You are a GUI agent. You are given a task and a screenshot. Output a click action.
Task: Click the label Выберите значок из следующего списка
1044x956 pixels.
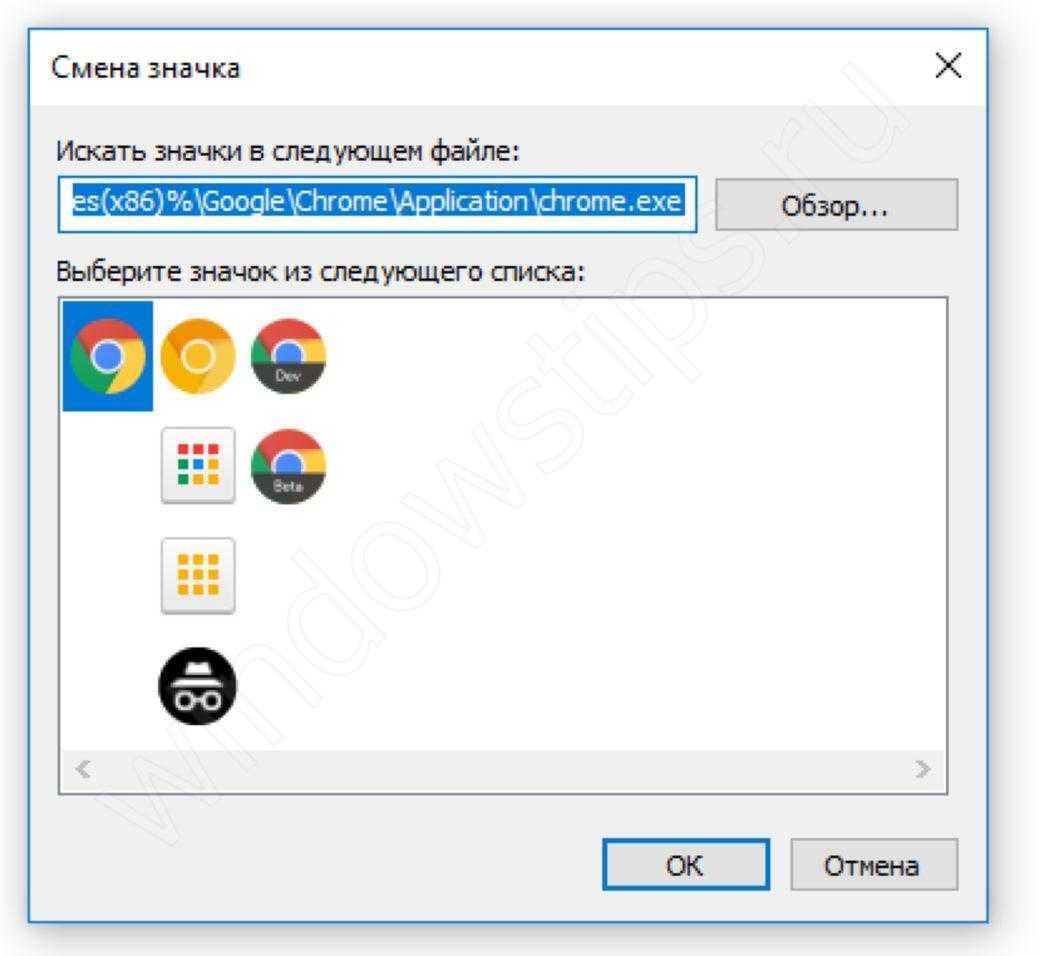[320, 272]
